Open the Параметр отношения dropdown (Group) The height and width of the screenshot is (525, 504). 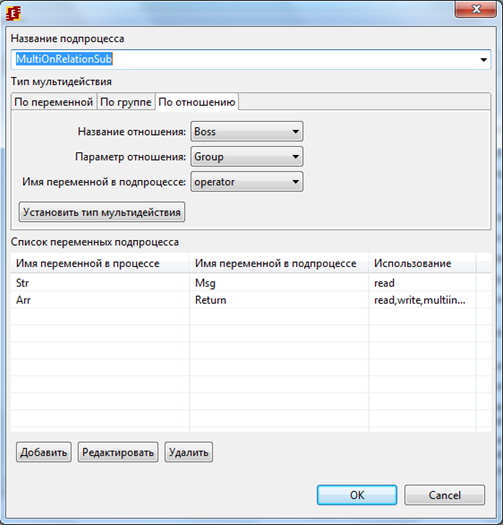247,157
